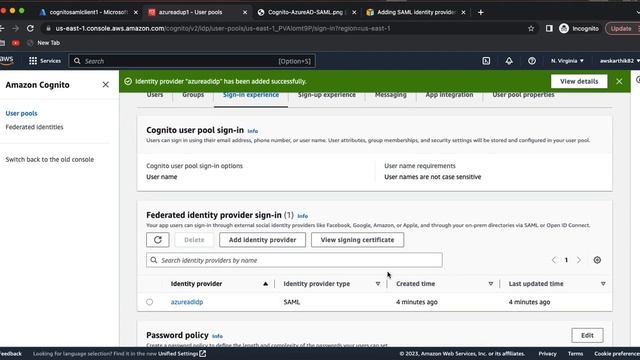The image size is (640, 360).
Task: Switch to the Users tab
Action: click(x=155, y=95)
